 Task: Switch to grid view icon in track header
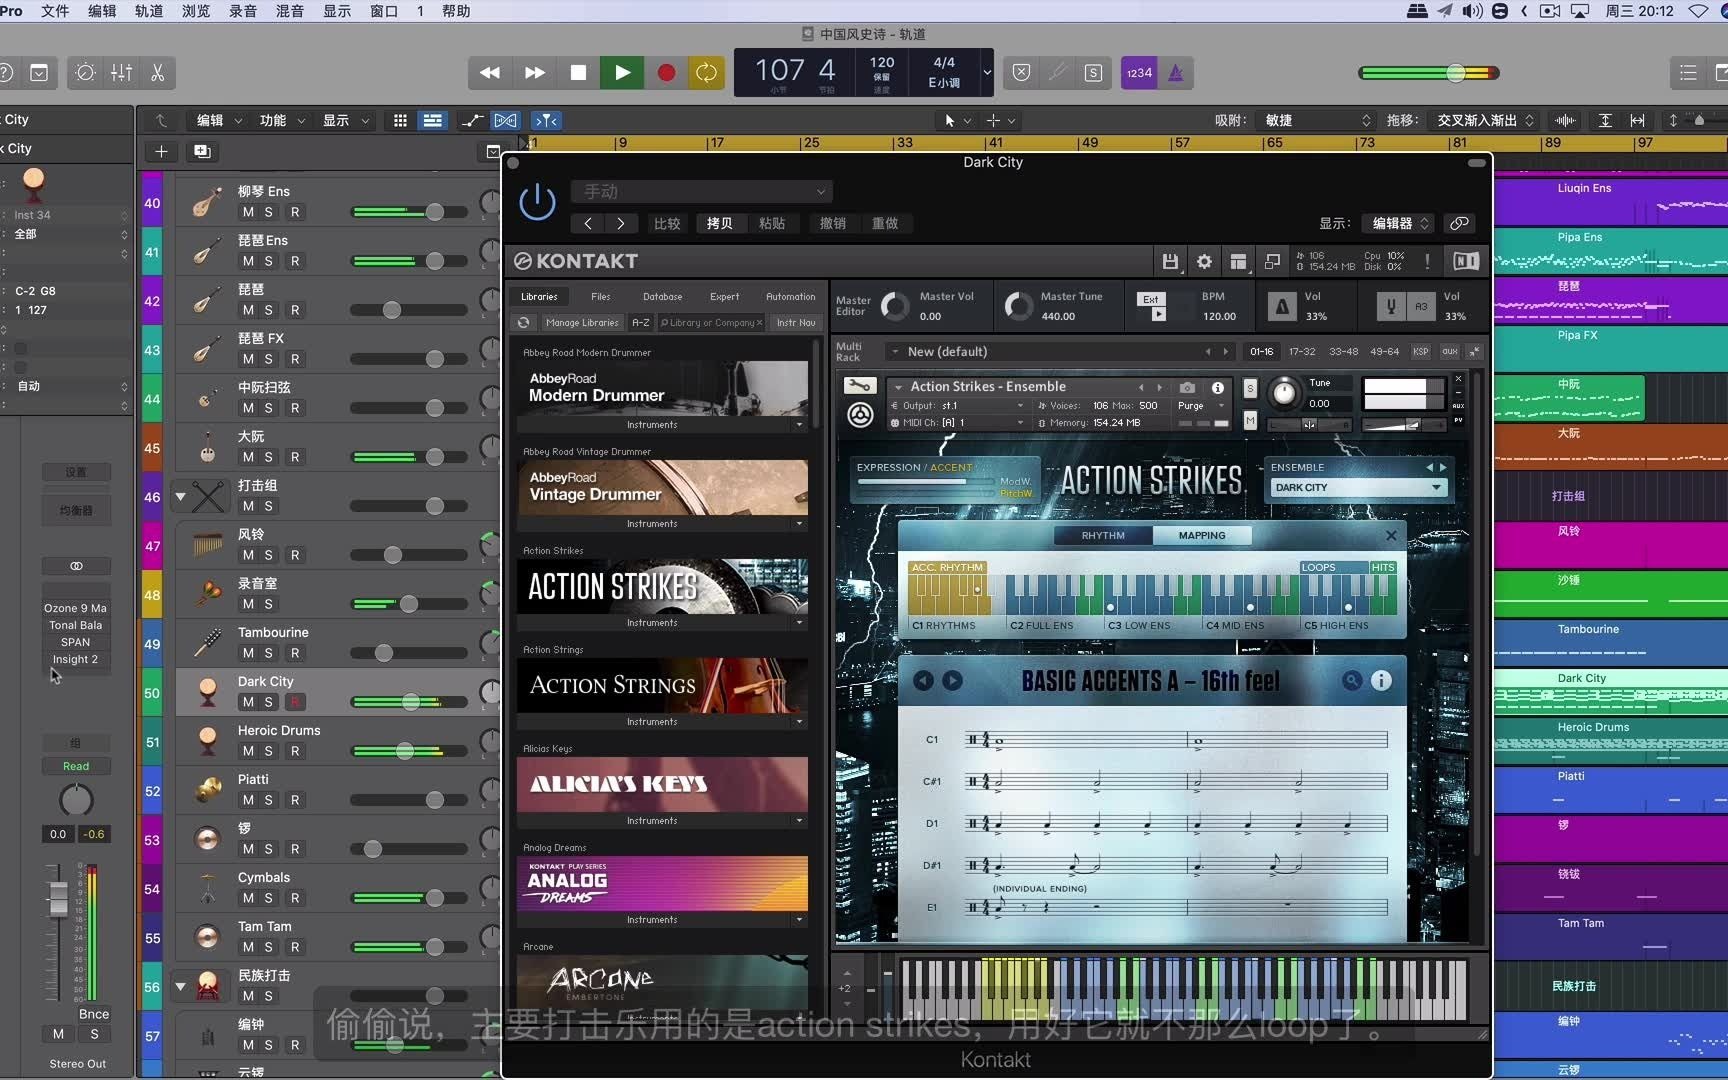coord(400,120)
